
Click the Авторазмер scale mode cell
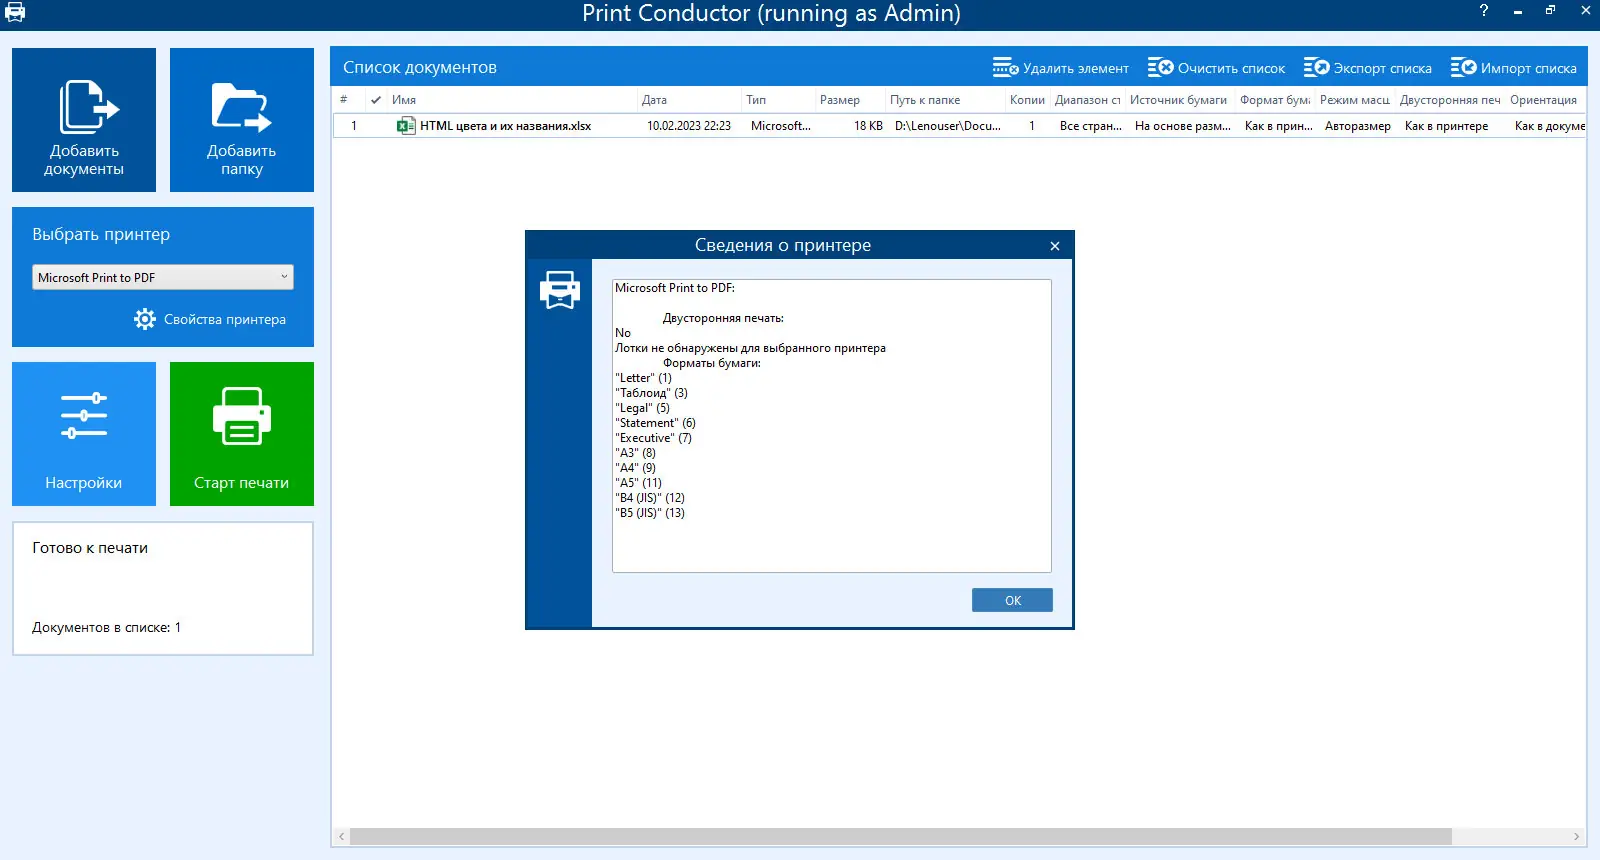point(1358,126)
